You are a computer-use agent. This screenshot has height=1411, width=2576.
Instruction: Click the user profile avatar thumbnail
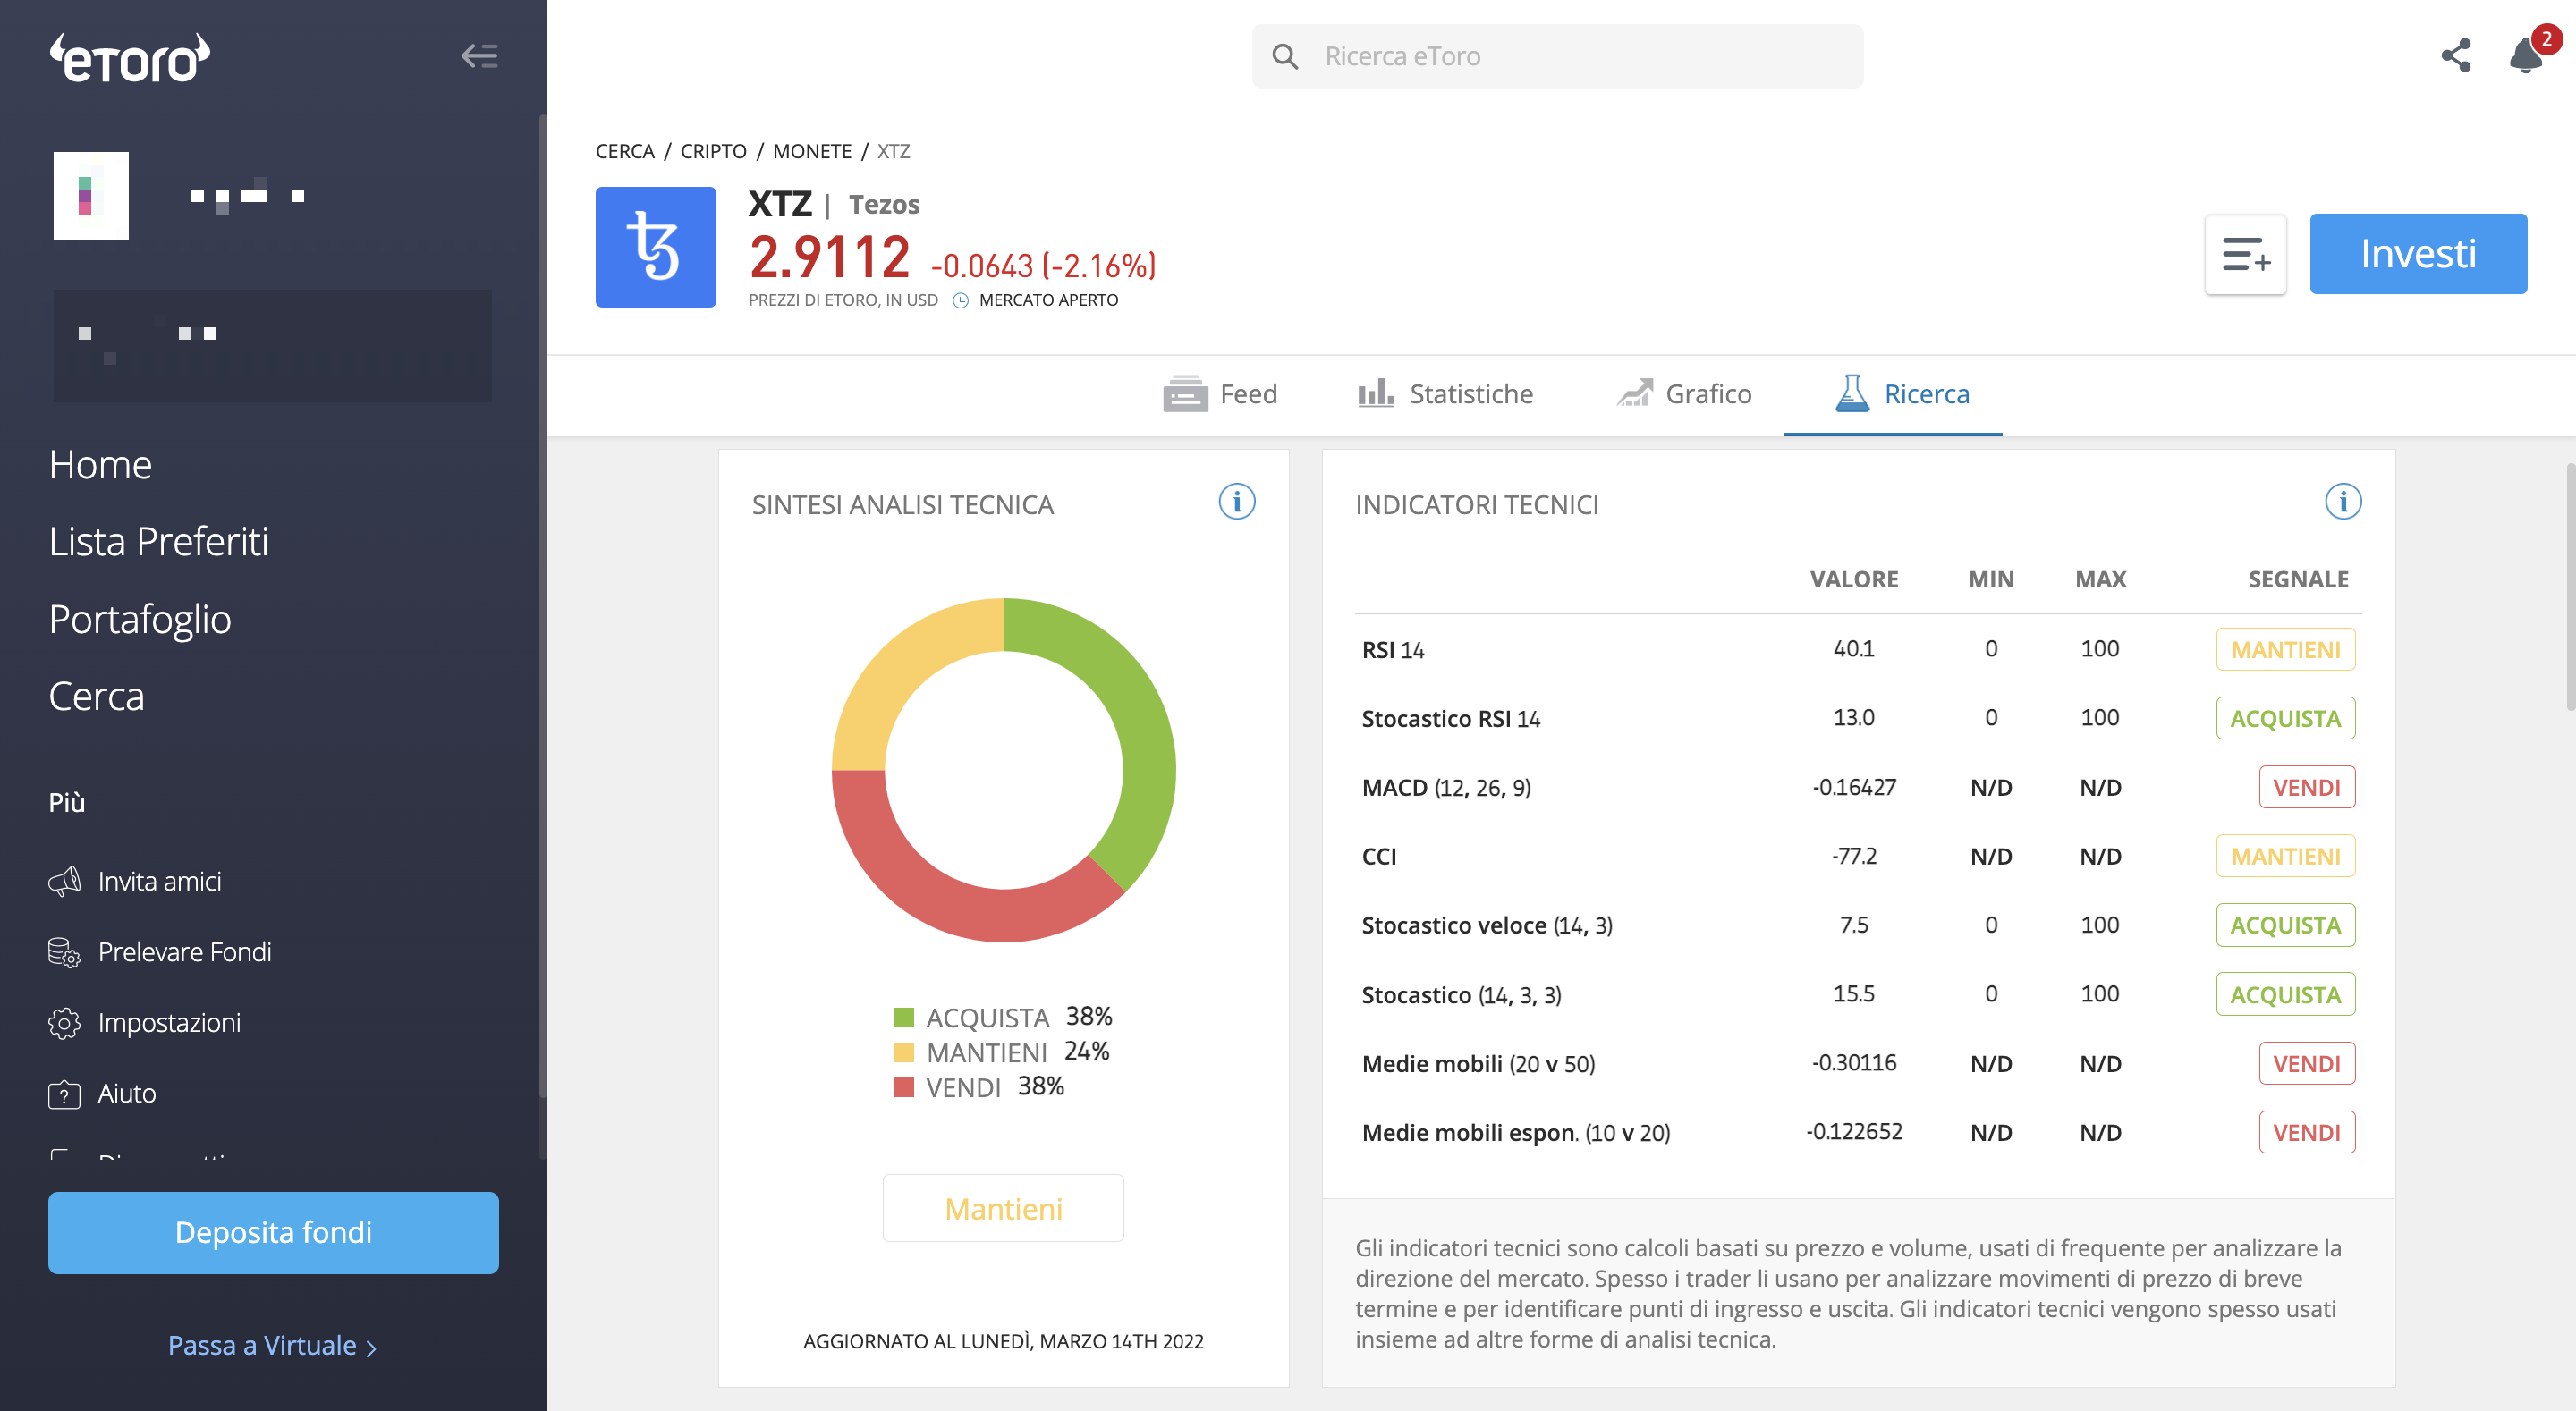(91, 196)
